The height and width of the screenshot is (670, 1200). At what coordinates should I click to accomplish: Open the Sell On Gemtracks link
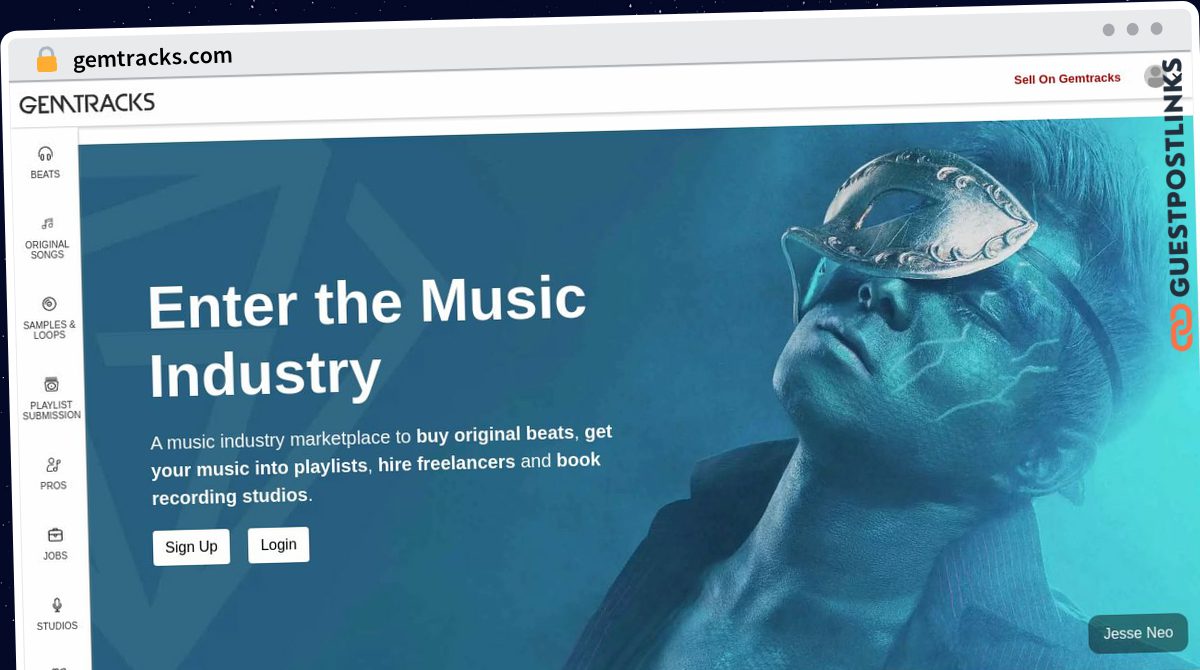[x=1067, y=78]
